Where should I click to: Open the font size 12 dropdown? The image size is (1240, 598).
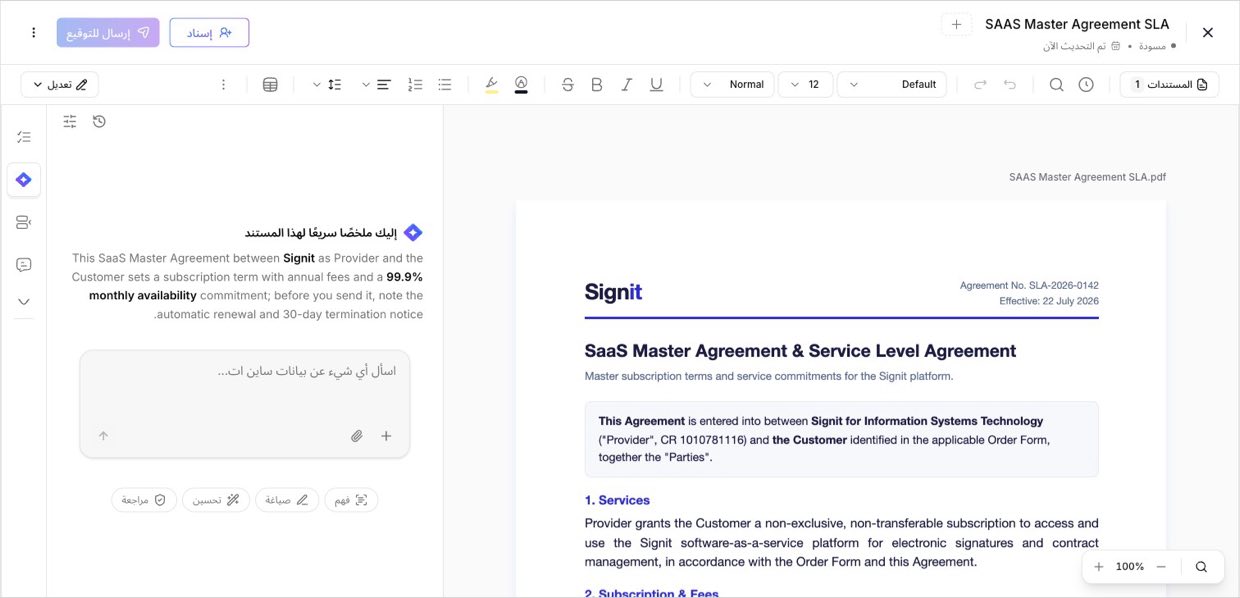coord(805,85)
